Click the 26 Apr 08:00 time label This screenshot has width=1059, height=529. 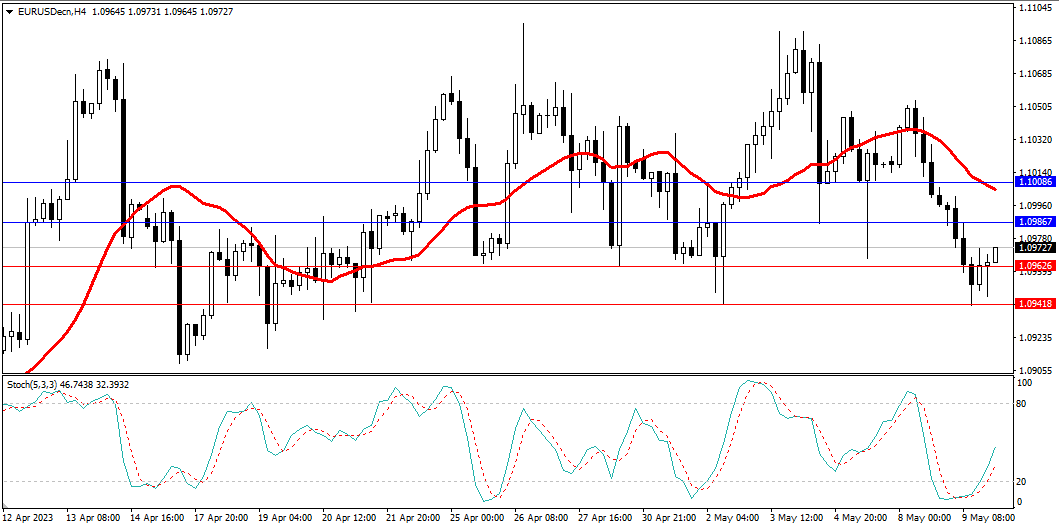(x=542, y=518)
